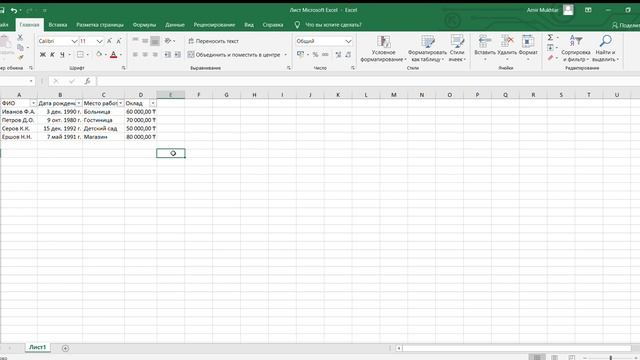Screen dimensions: 640x360
Task: Apply percent style with the % icon
Action: (x=315, y=54)
